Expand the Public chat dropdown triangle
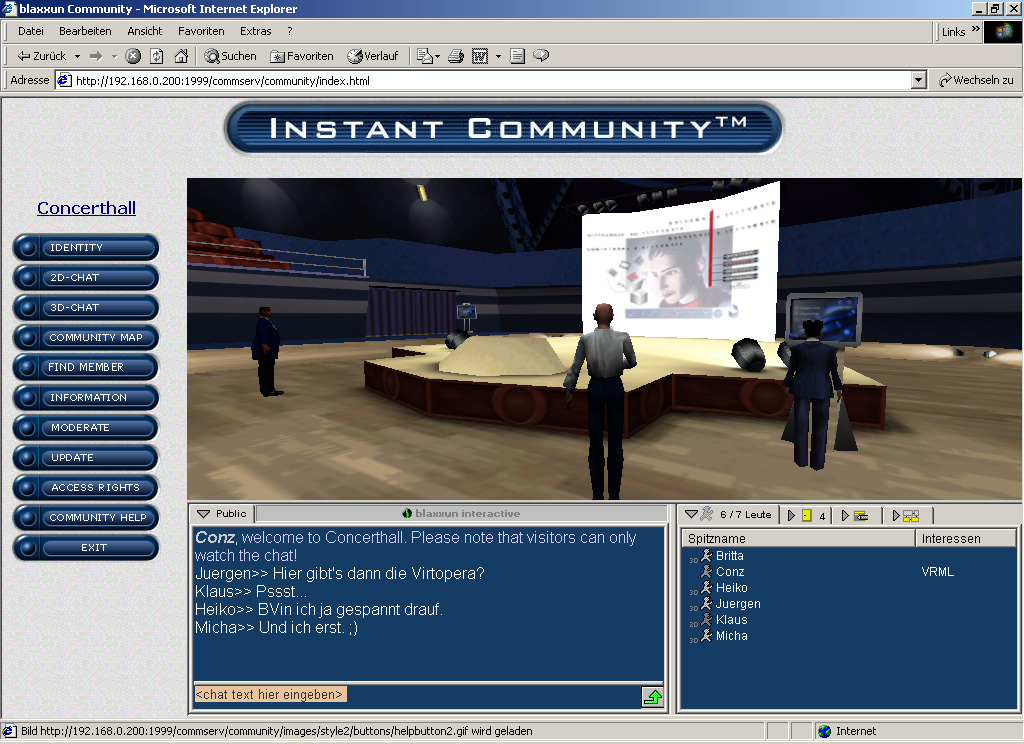This screenshot has height=744, width=1024. click(204, 514)
